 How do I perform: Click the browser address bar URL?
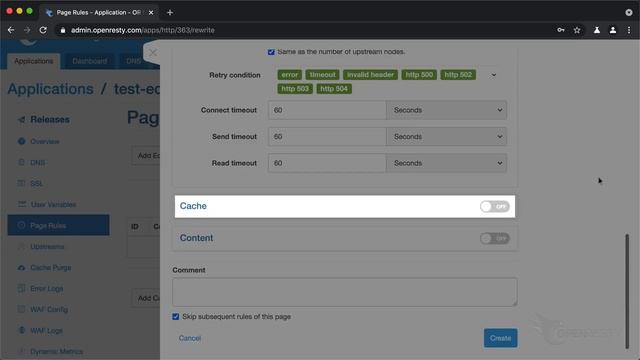click(x=142, y=30)
